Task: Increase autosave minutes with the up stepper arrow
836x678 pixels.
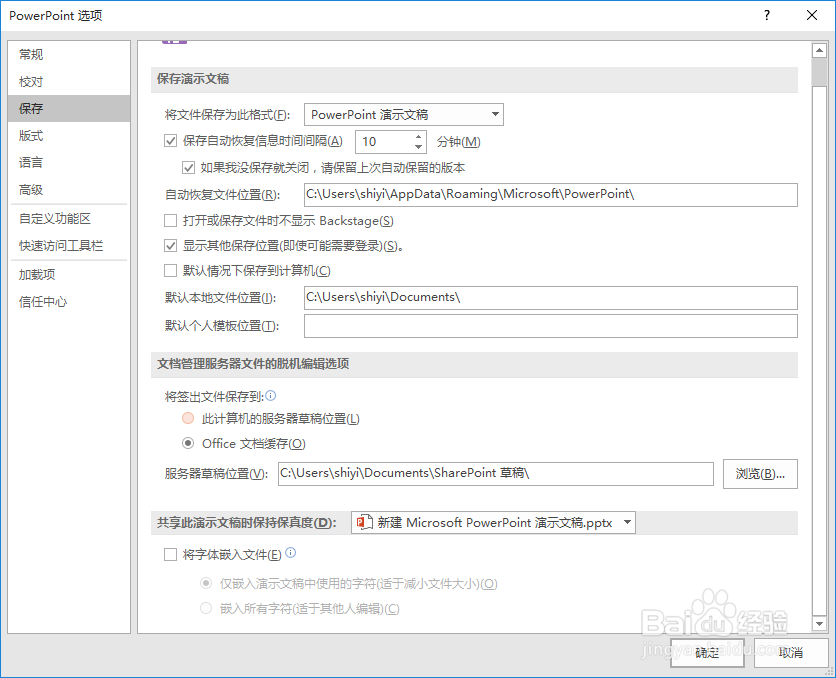Action: [418, 136]
